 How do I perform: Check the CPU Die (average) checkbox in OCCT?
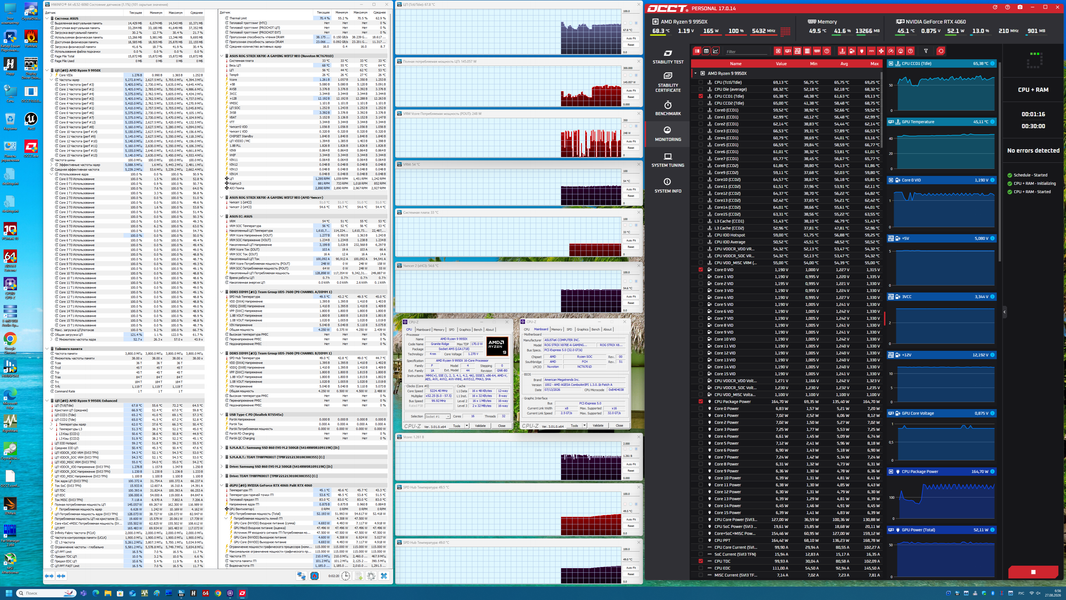tap(701, 89)
